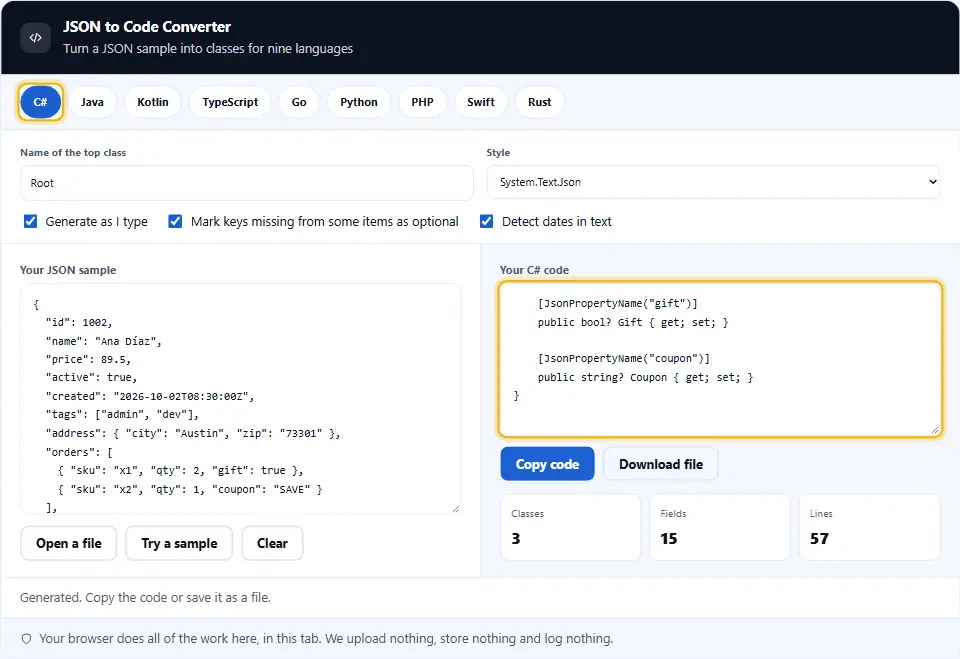Click the Lines count value 57
This screenshot has width=960, height=659.
pos(819,539)
